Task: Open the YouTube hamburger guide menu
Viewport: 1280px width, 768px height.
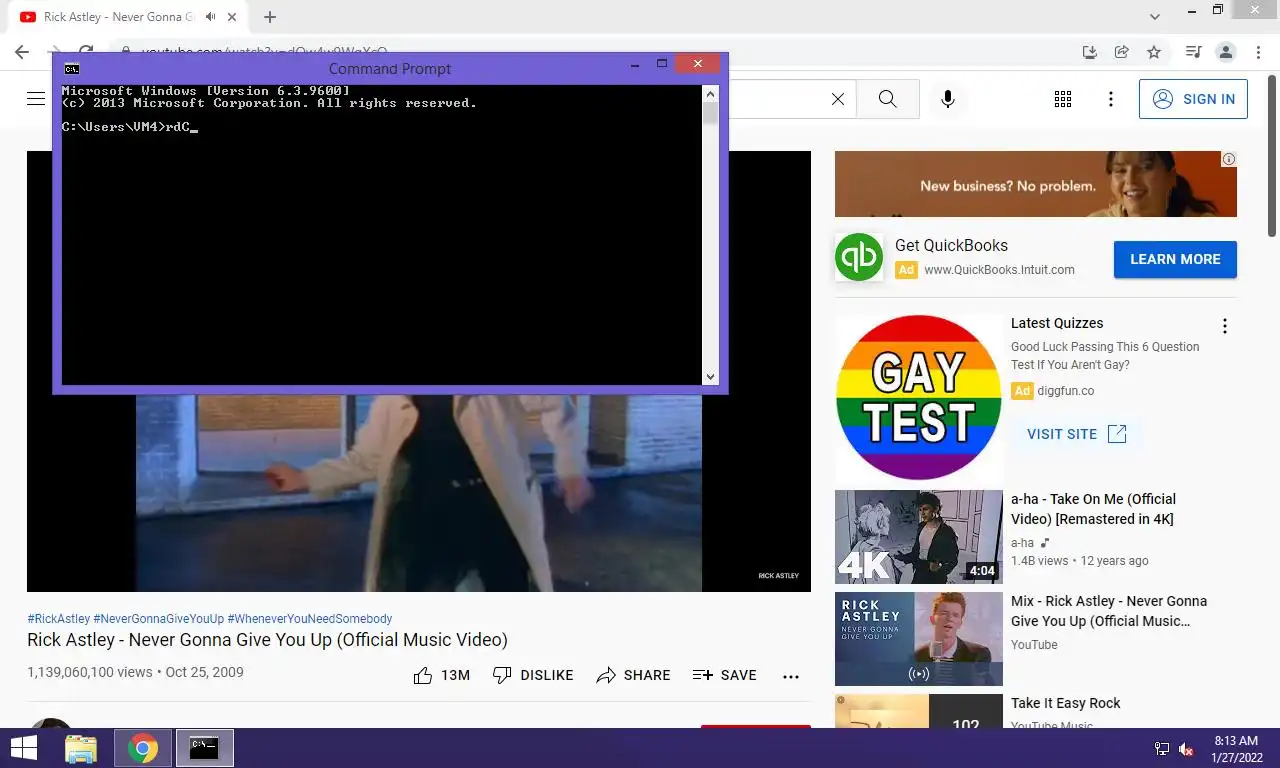Action: pos(36,98)
